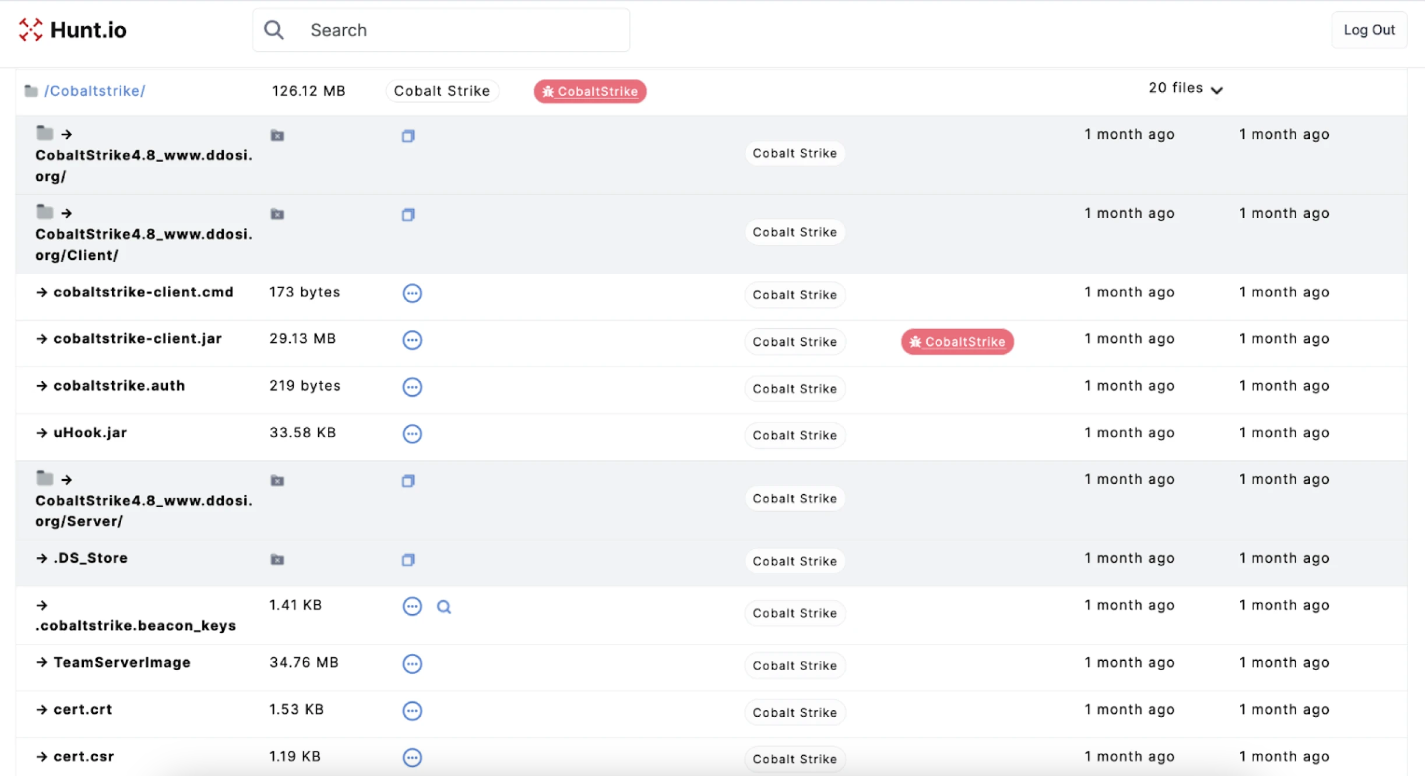This screenshot has width=1425, height=776.
Task: Click Cobalt Strike tag in .DS_Store row
Action: click(x=795, y=561)
